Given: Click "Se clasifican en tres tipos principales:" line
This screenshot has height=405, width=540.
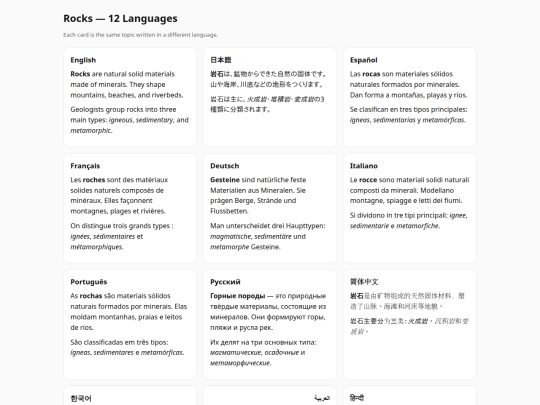Looking at the screenshot, I should coord(408,110).
